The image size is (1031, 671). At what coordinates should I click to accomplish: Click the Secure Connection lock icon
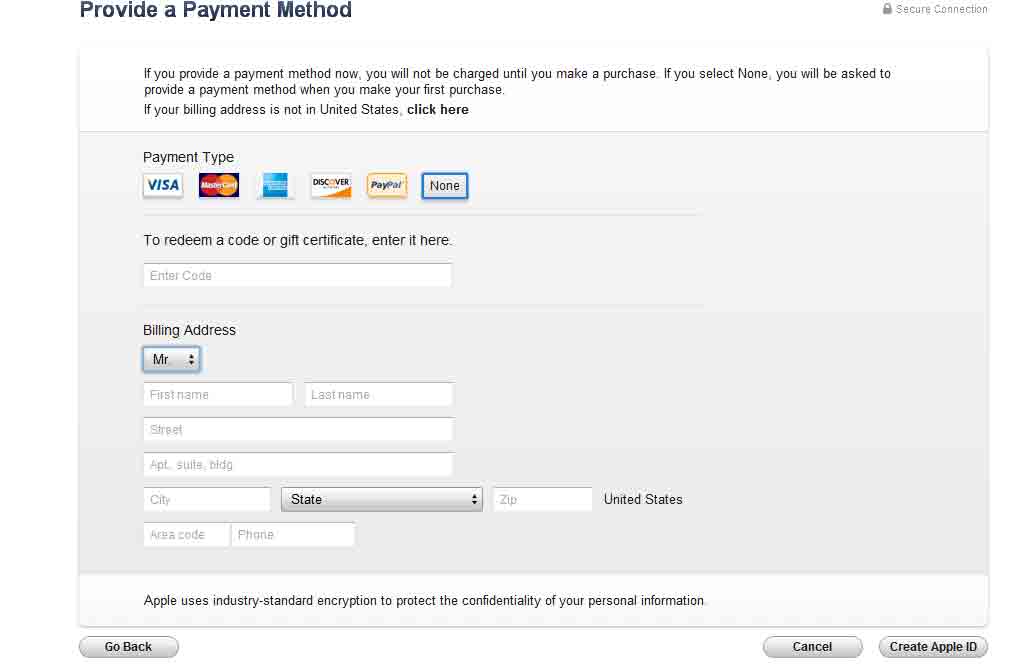pos(887,9)
